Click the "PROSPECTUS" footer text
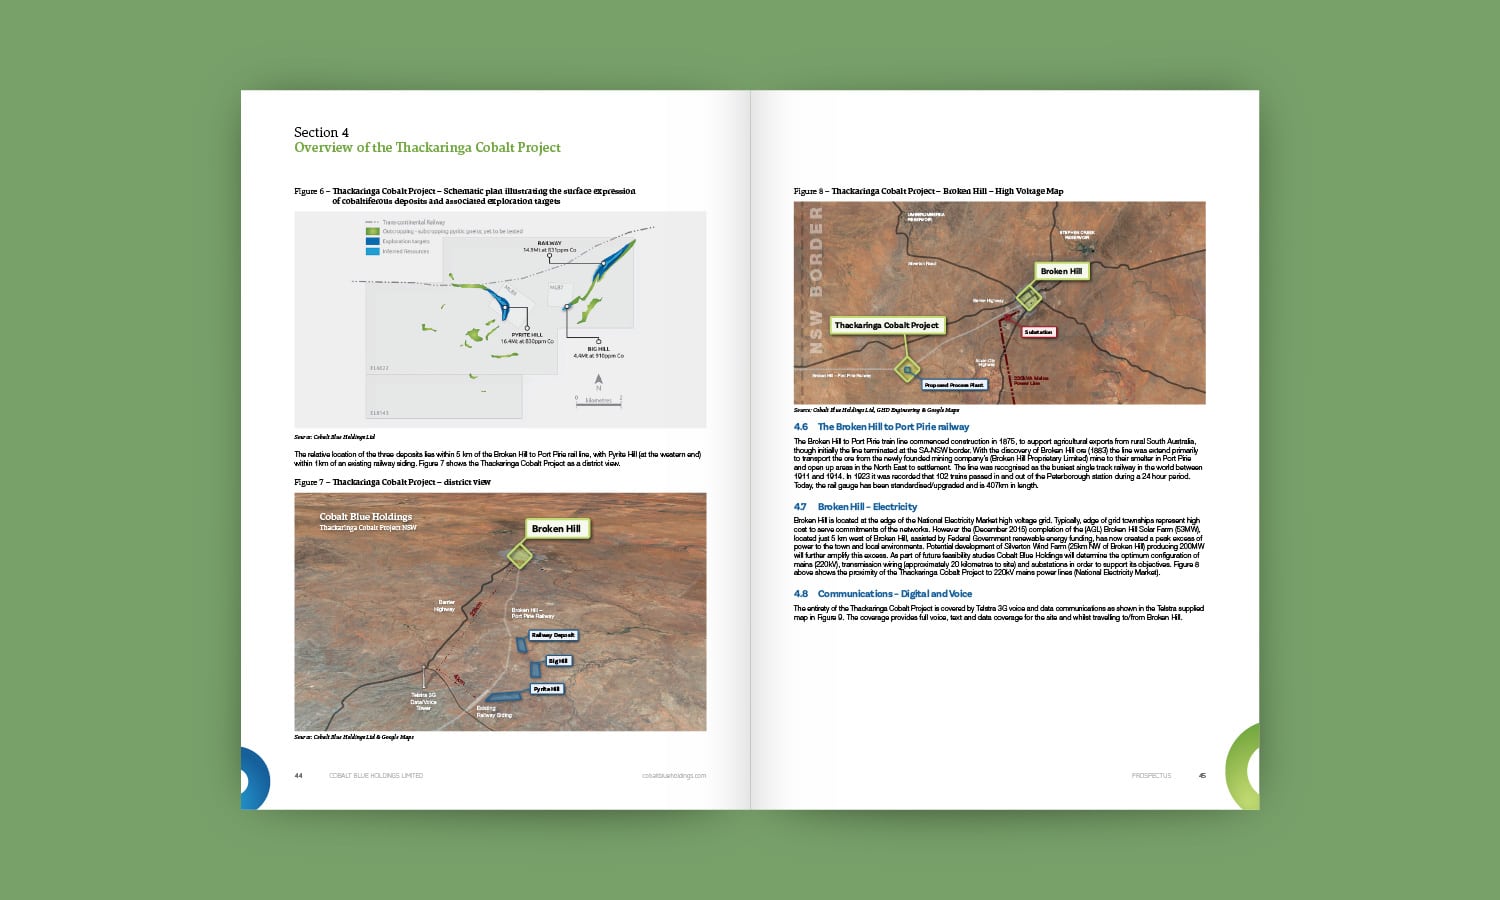1500x900 pixels. coord(1151,776)
